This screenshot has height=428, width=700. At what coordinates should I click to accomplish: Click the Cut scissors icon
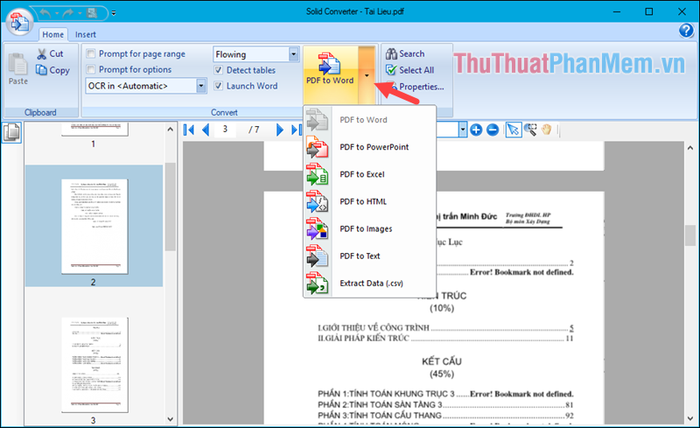click(42, 54)
